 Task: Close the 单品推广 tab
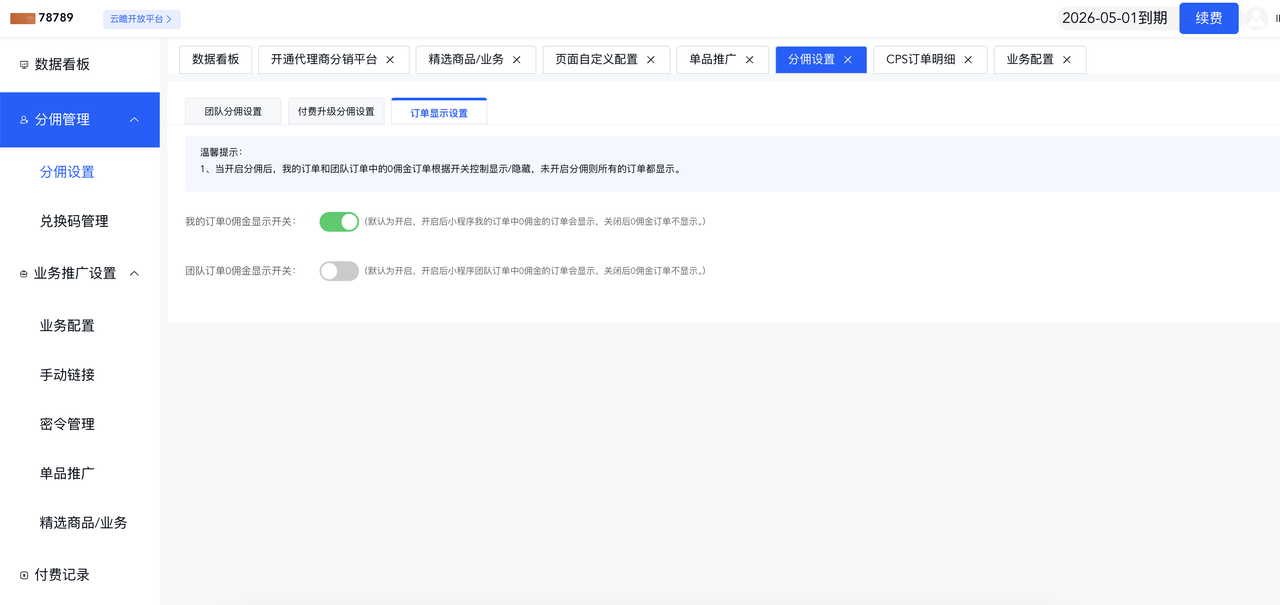[x=749, y=60]
